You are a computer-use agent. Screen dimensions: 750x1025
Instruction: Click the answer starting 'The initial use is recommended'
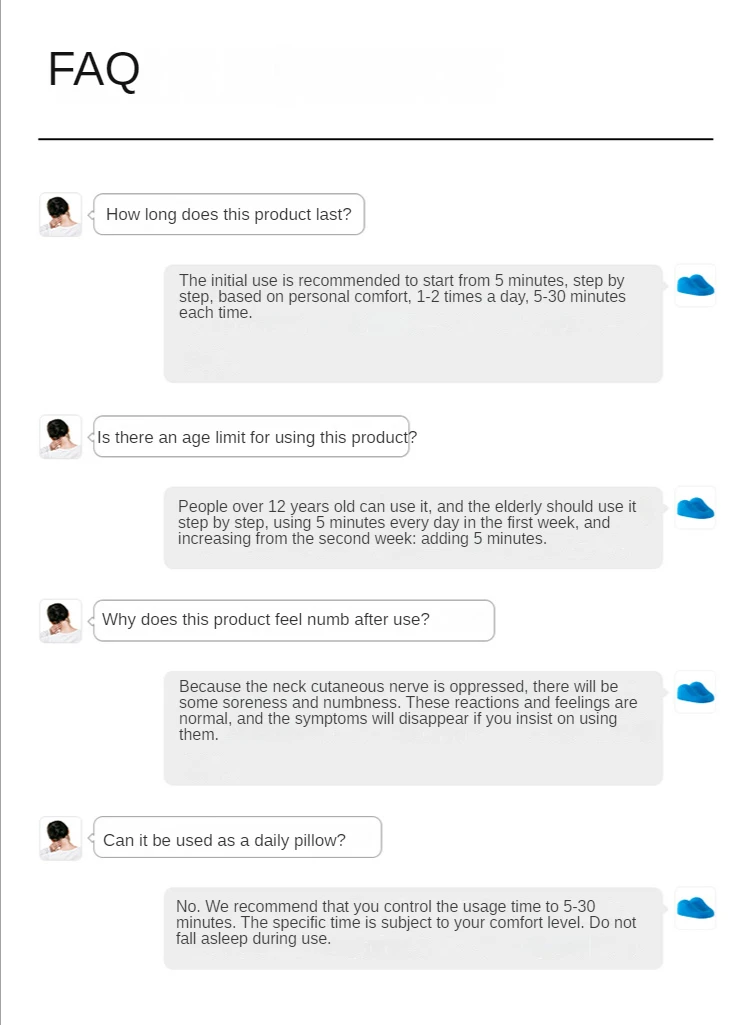pyautogui.click(x=413, y=324)
